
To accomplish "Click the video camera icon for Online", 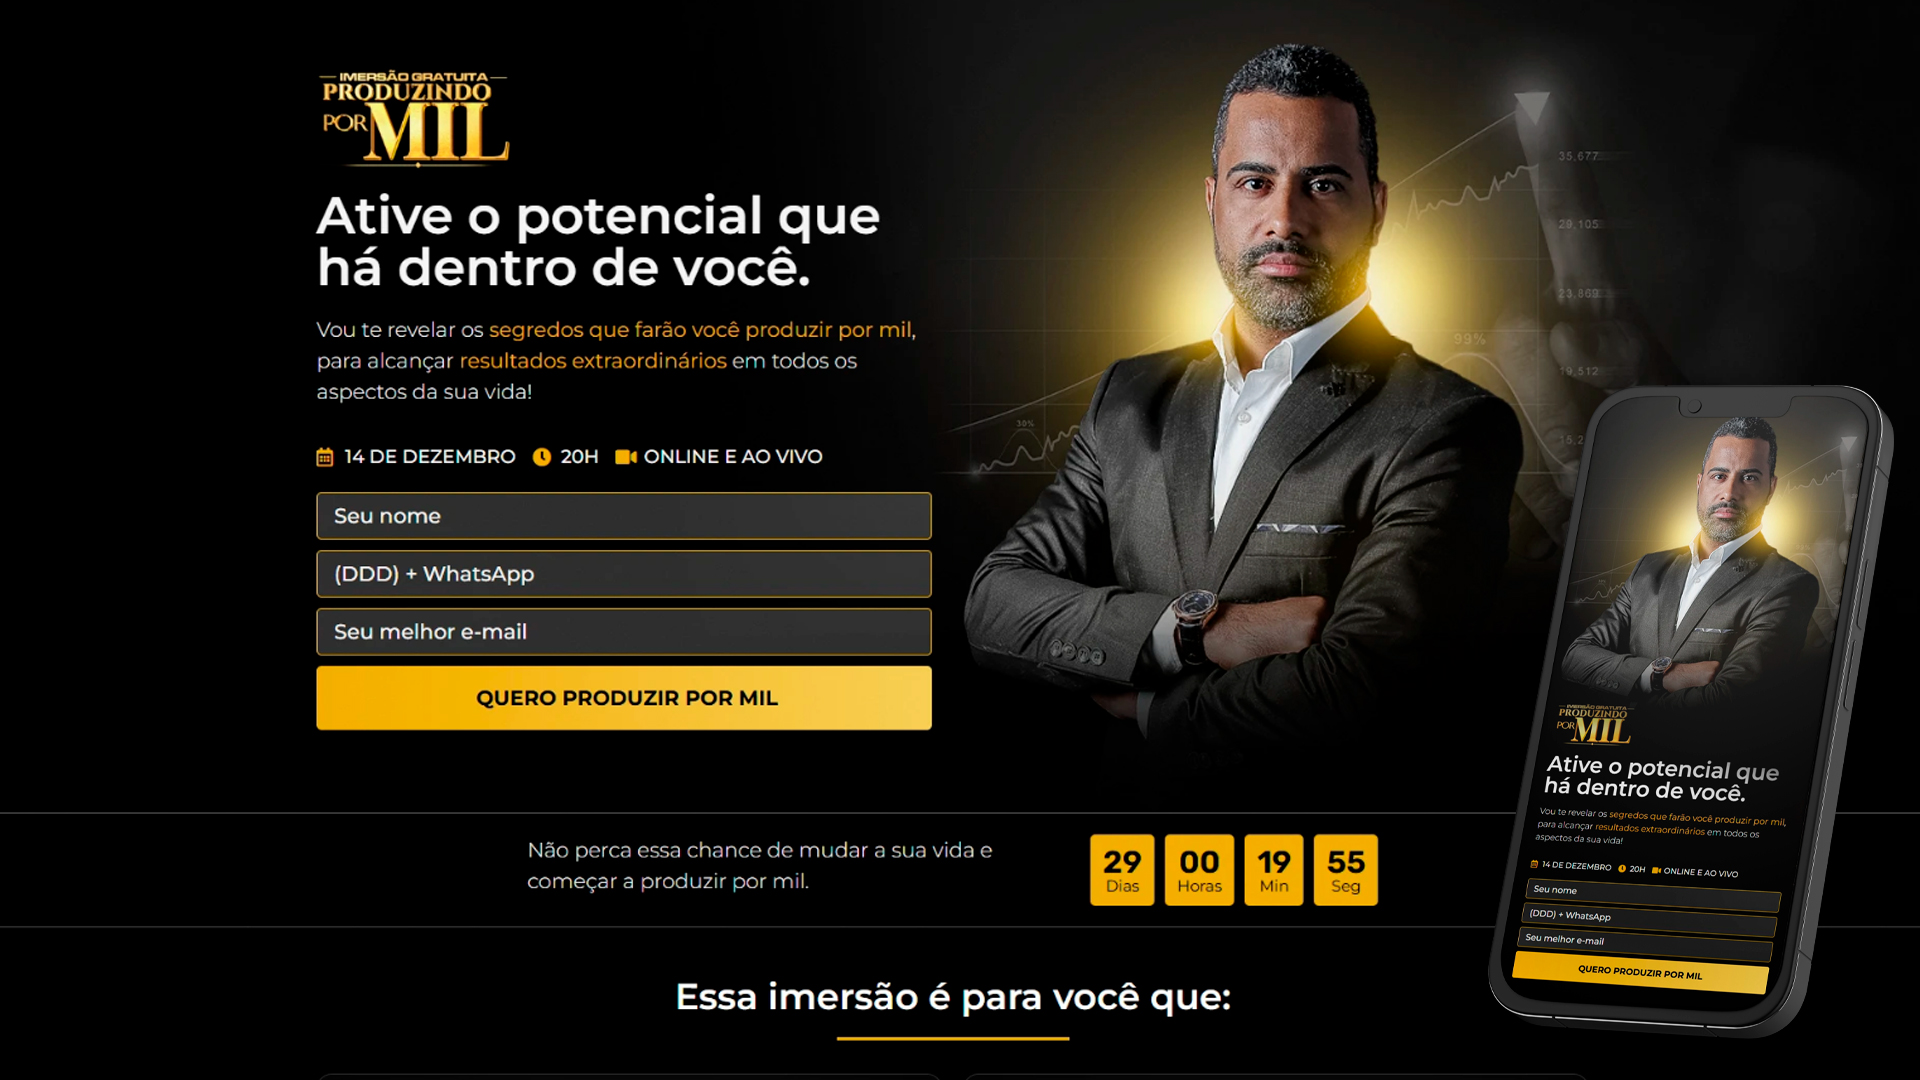I will [x=626, y=457].
